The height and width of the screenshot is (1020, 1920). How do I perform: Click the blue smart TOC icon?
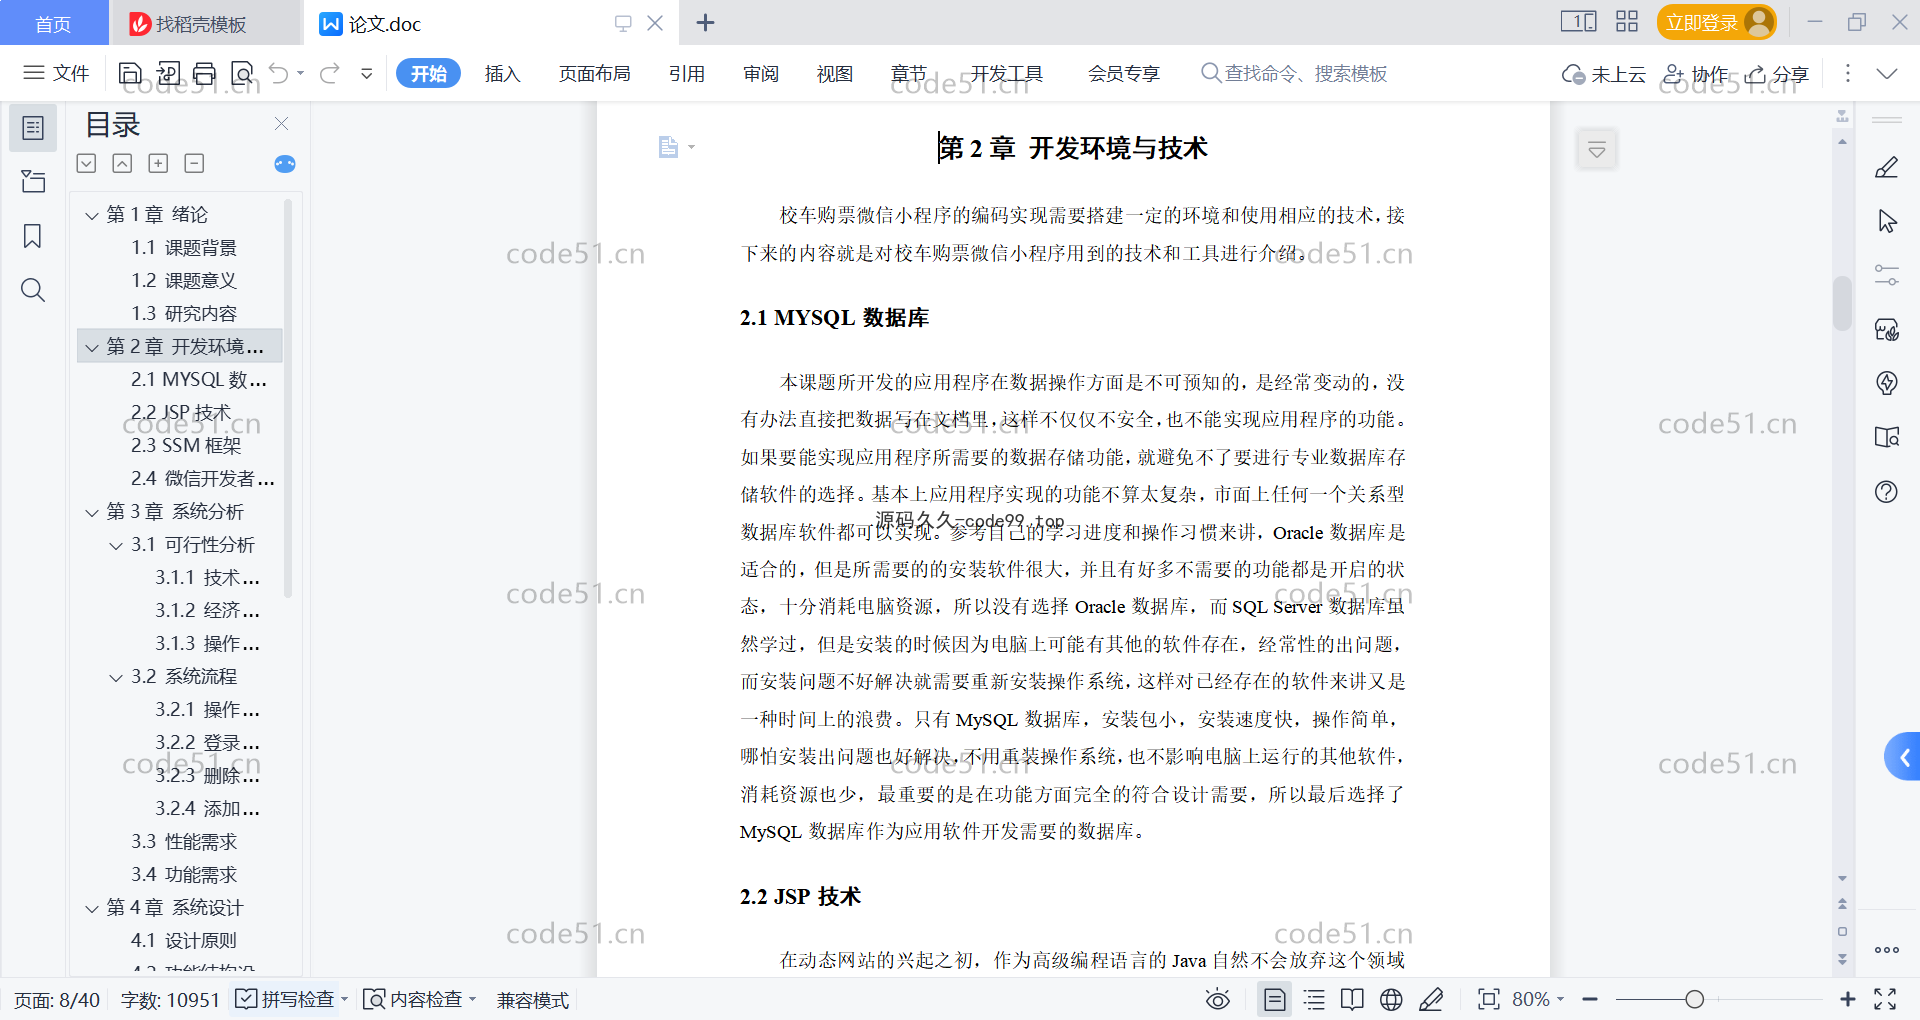[x=285, y=164]
